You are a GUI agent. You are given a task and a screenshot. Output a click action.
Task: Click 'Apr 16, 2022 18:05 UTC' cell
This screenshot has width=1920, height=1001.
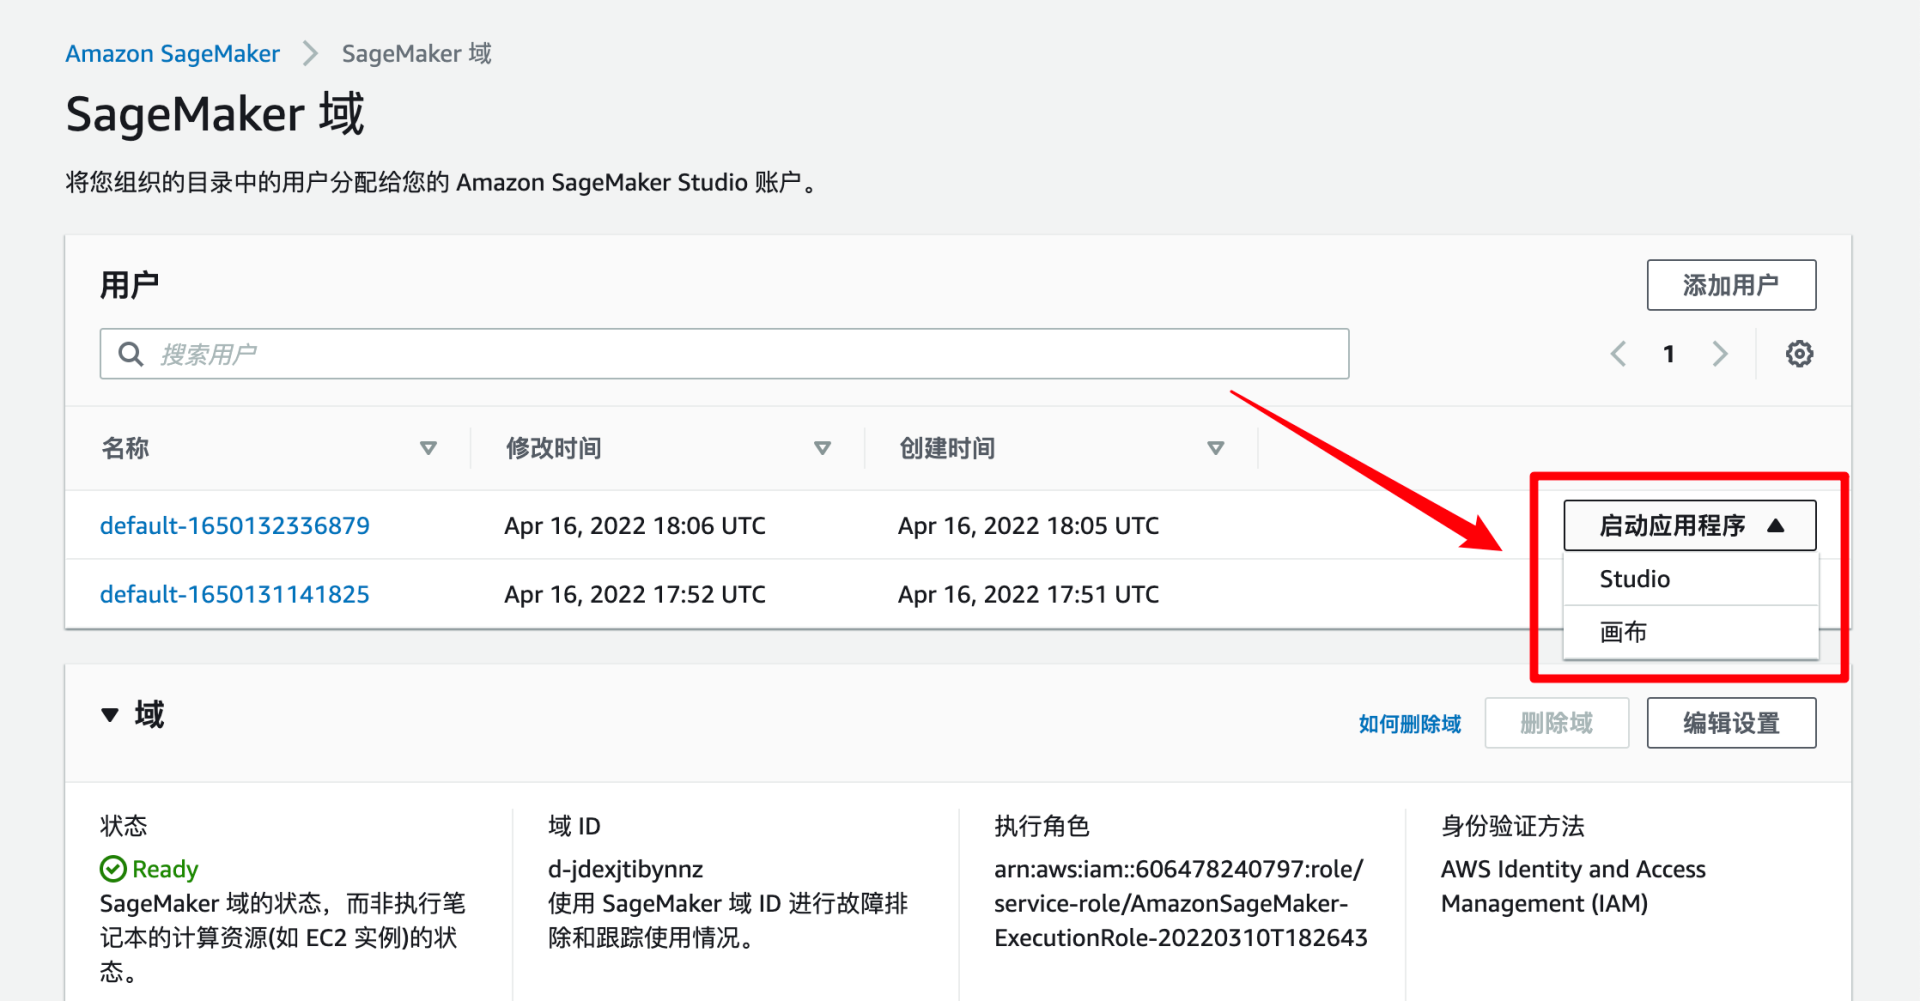pyautogui.click(x=1028, y=526)
